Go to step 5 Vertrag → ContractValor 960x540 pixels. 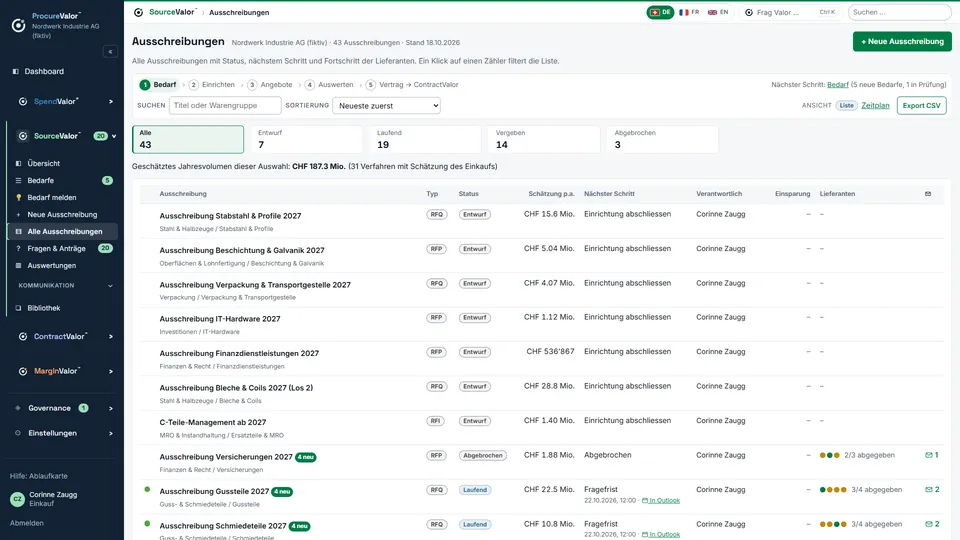pos(412,84)
